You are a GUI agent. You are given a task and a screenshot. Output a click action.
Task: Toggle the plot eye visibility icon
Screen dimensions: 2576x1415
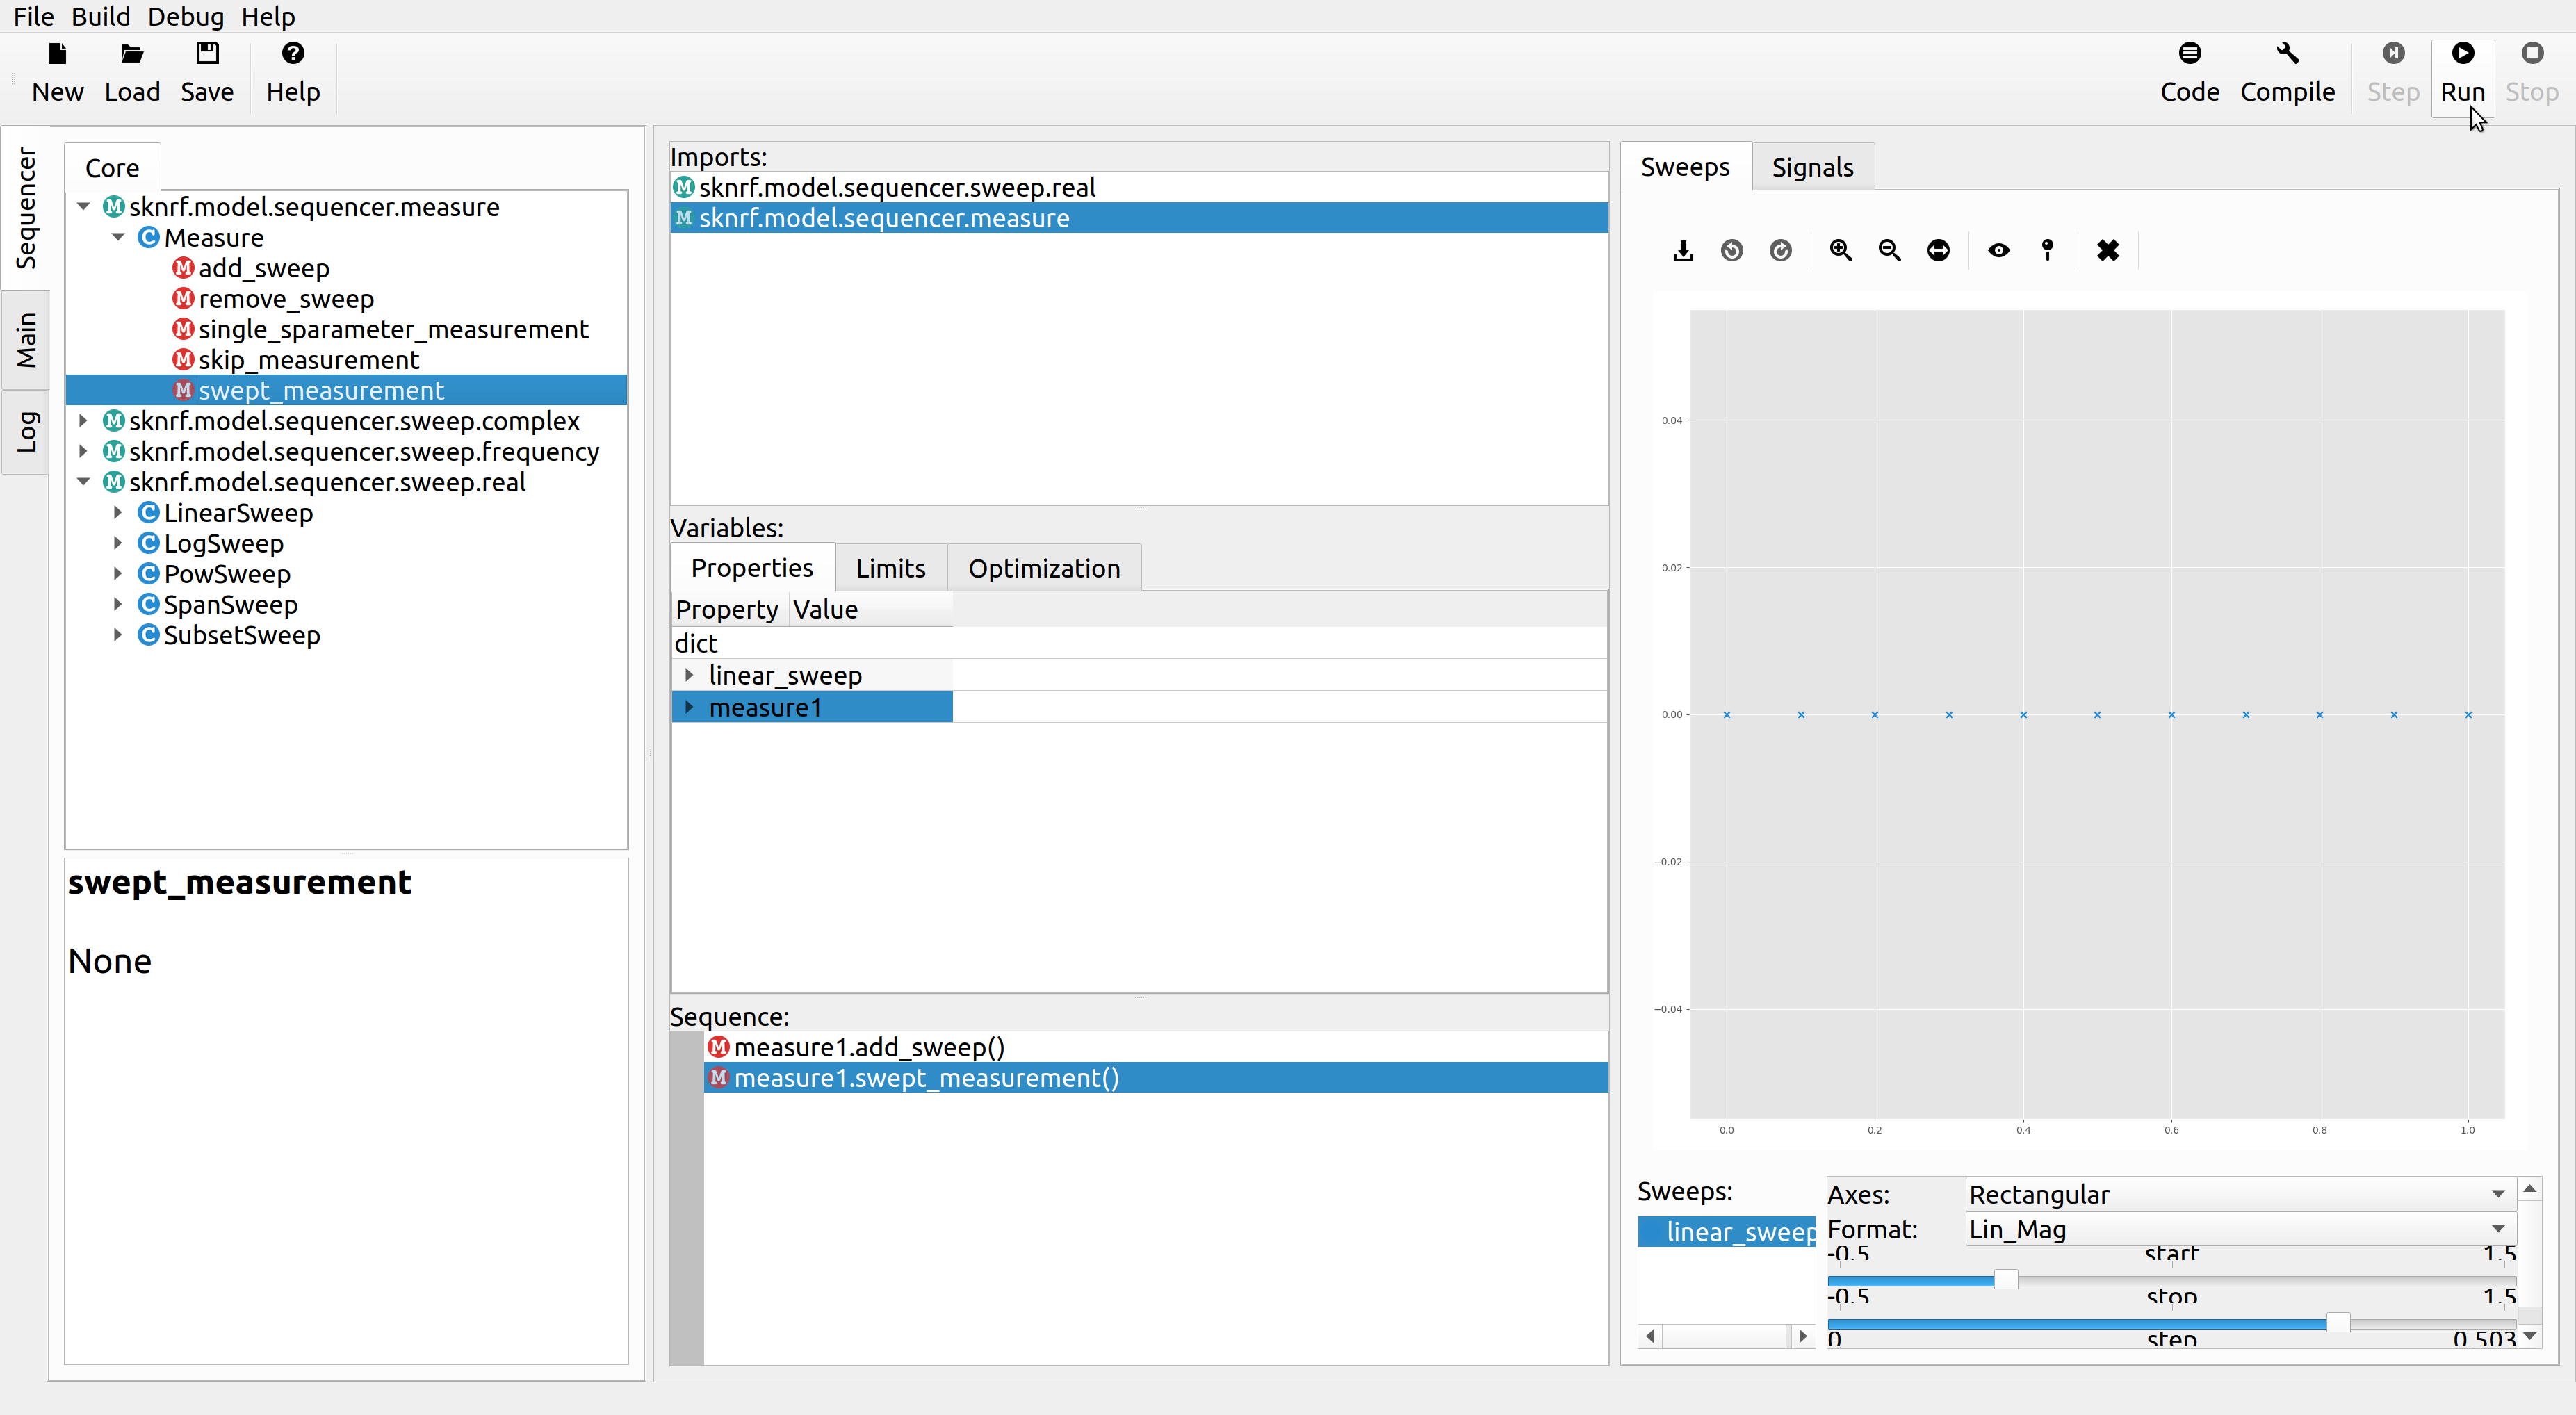[1998, 251]
